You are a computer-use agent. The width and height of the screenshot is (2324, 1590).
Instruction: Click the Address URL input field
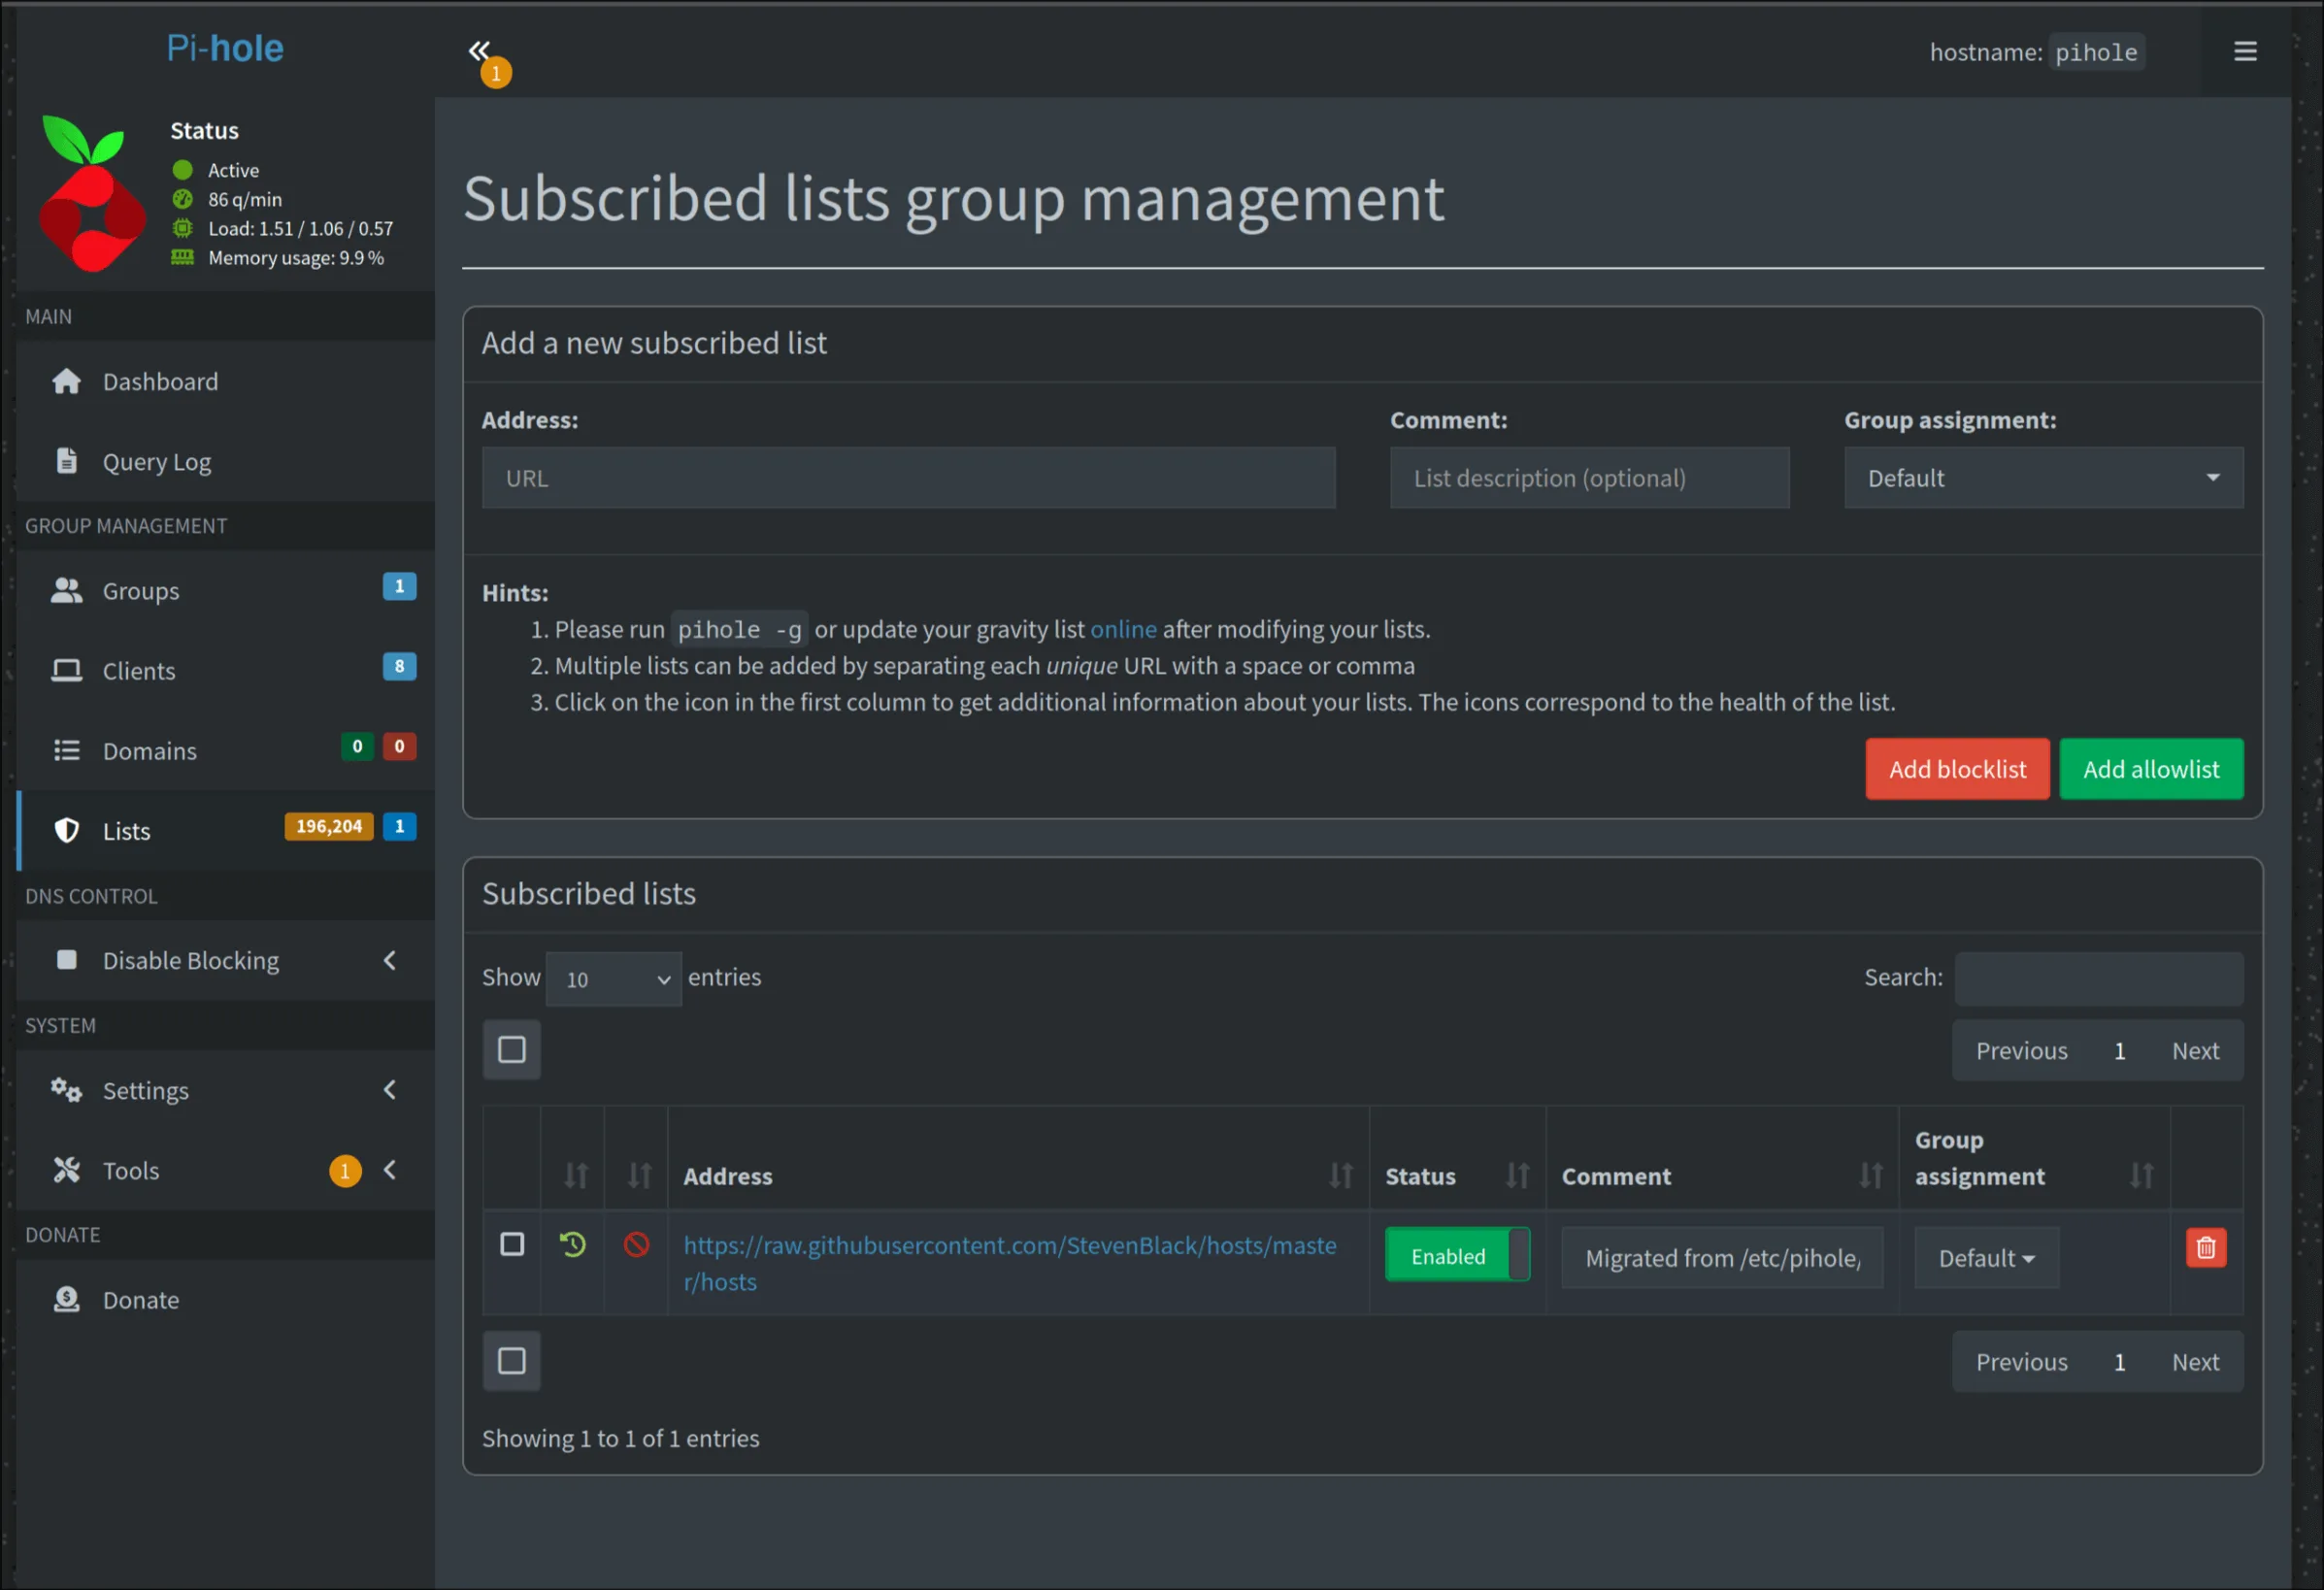tap(908, 478)
